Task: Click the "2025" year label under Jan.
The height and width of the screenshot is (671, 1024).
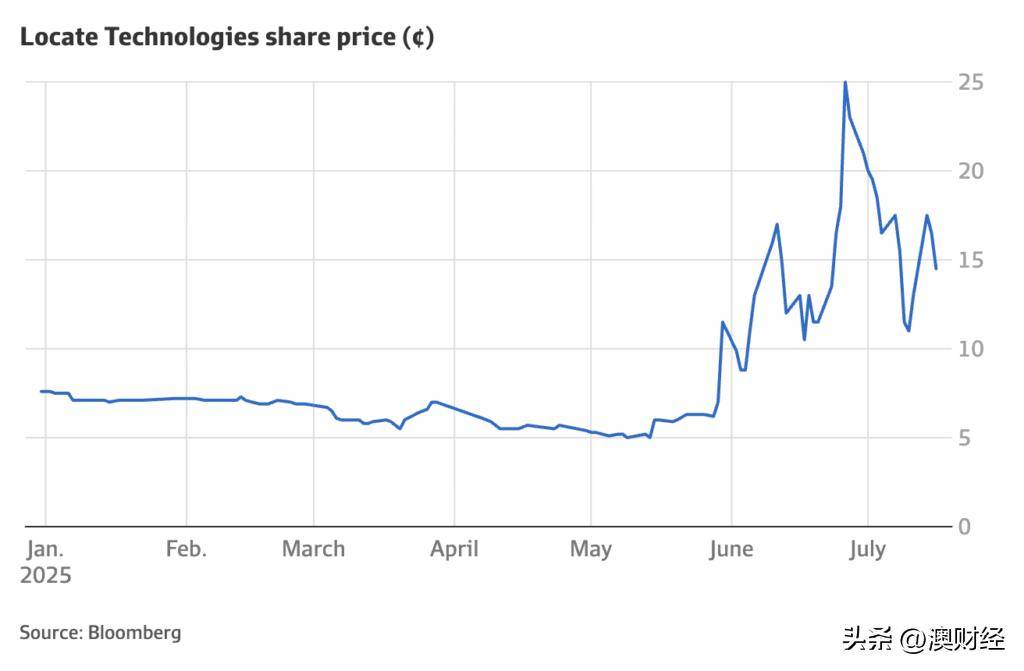Action: 45,576
